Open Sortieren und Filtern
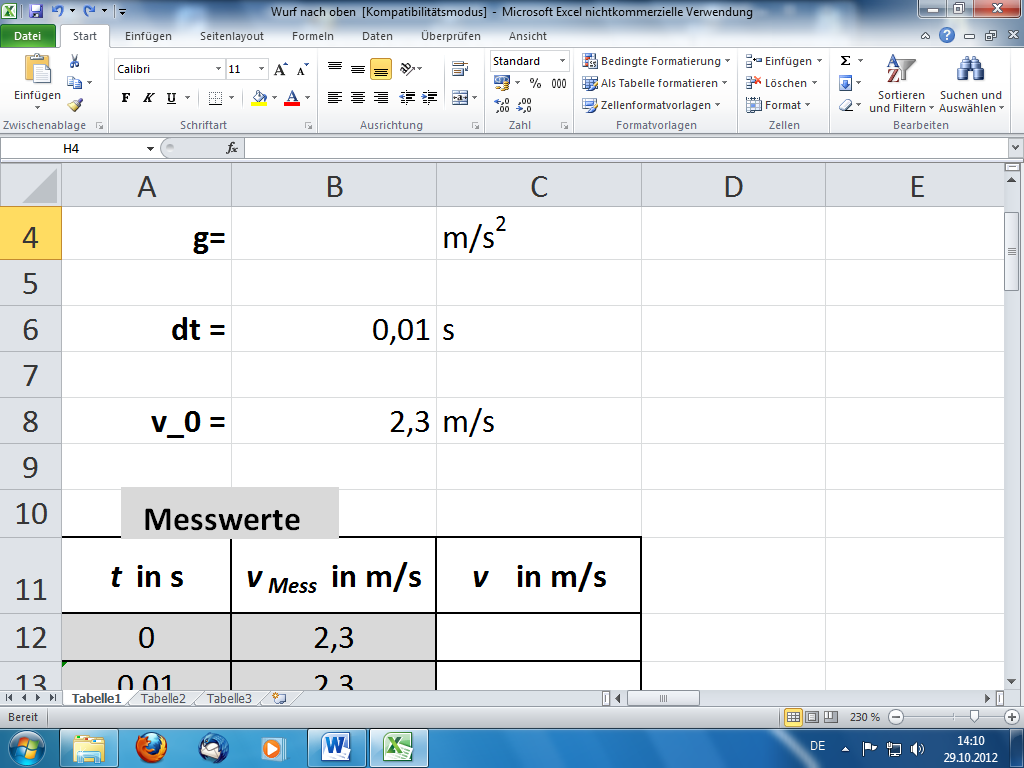This screenshot has width=1024, height=768. coord(901,84)
